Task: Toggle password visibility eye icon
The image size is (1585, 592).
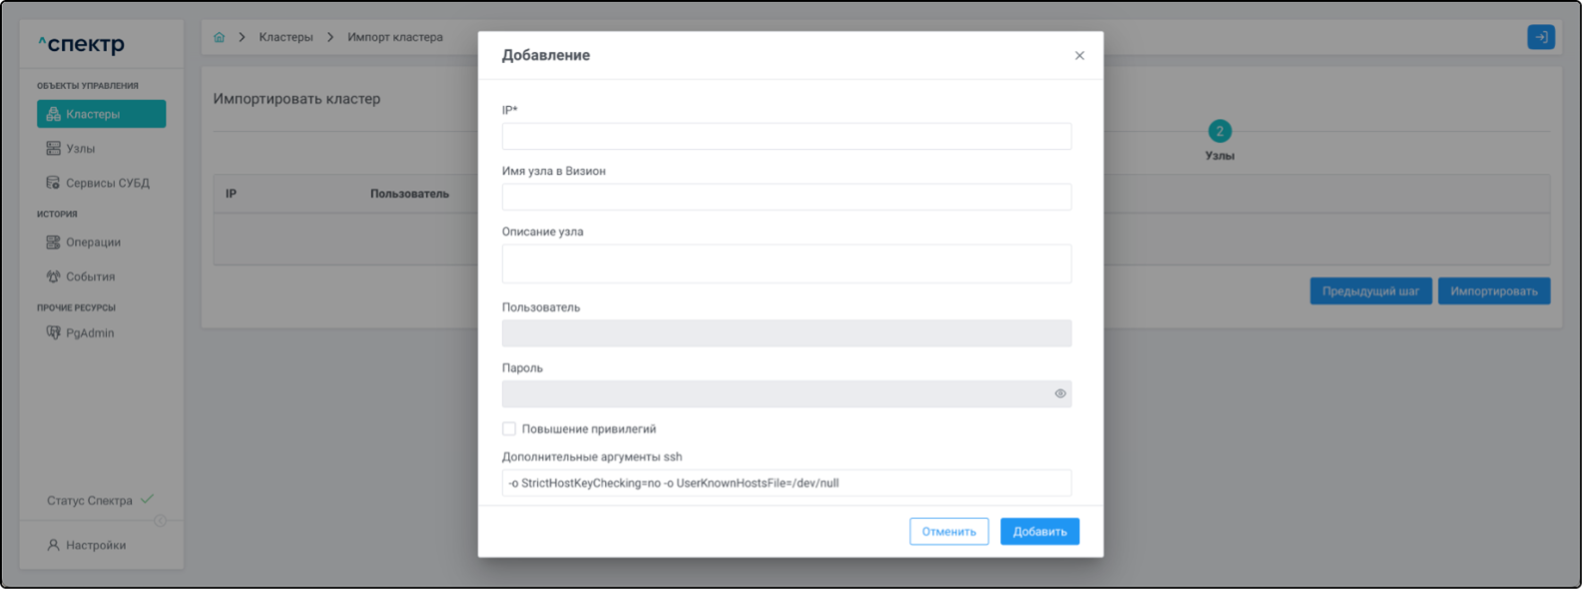Action: tap(1060, 394)
